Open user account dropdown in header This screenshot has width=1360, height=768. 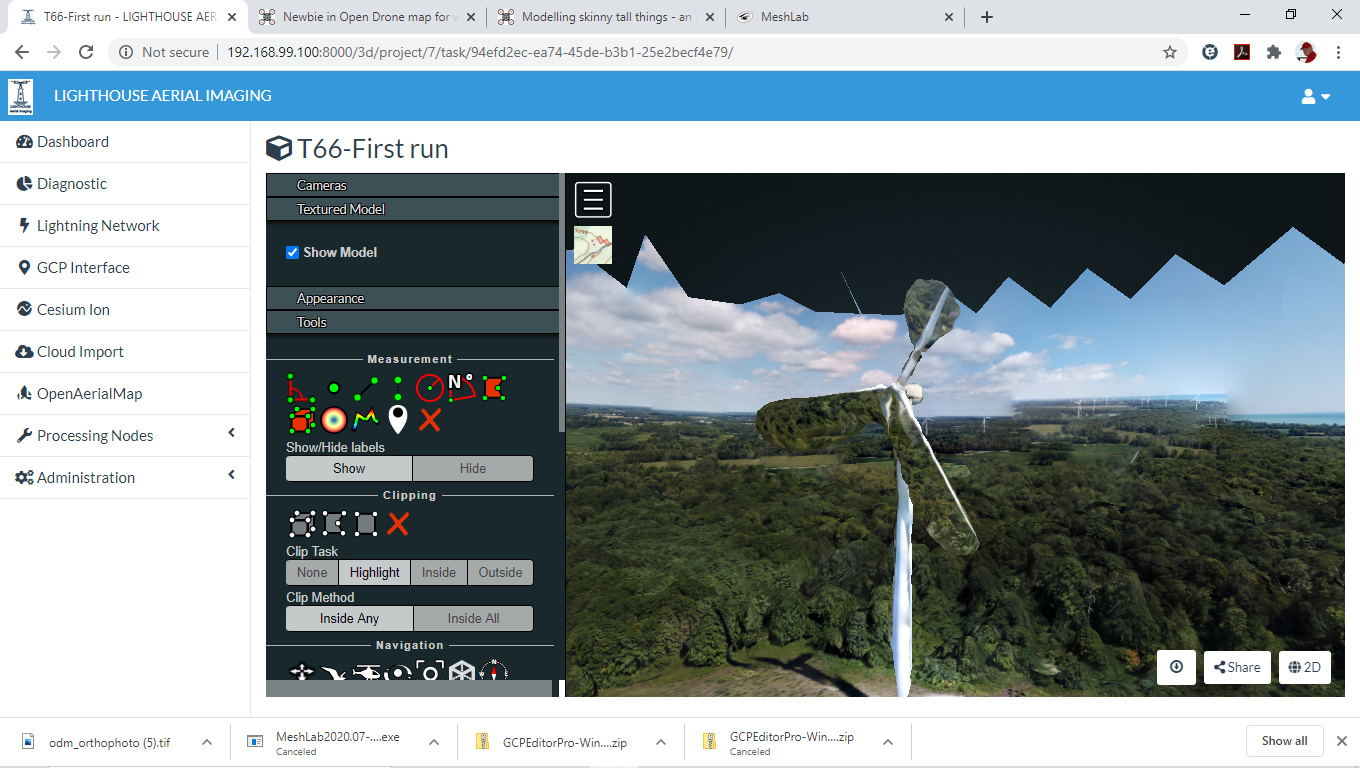coord(1315,96)
